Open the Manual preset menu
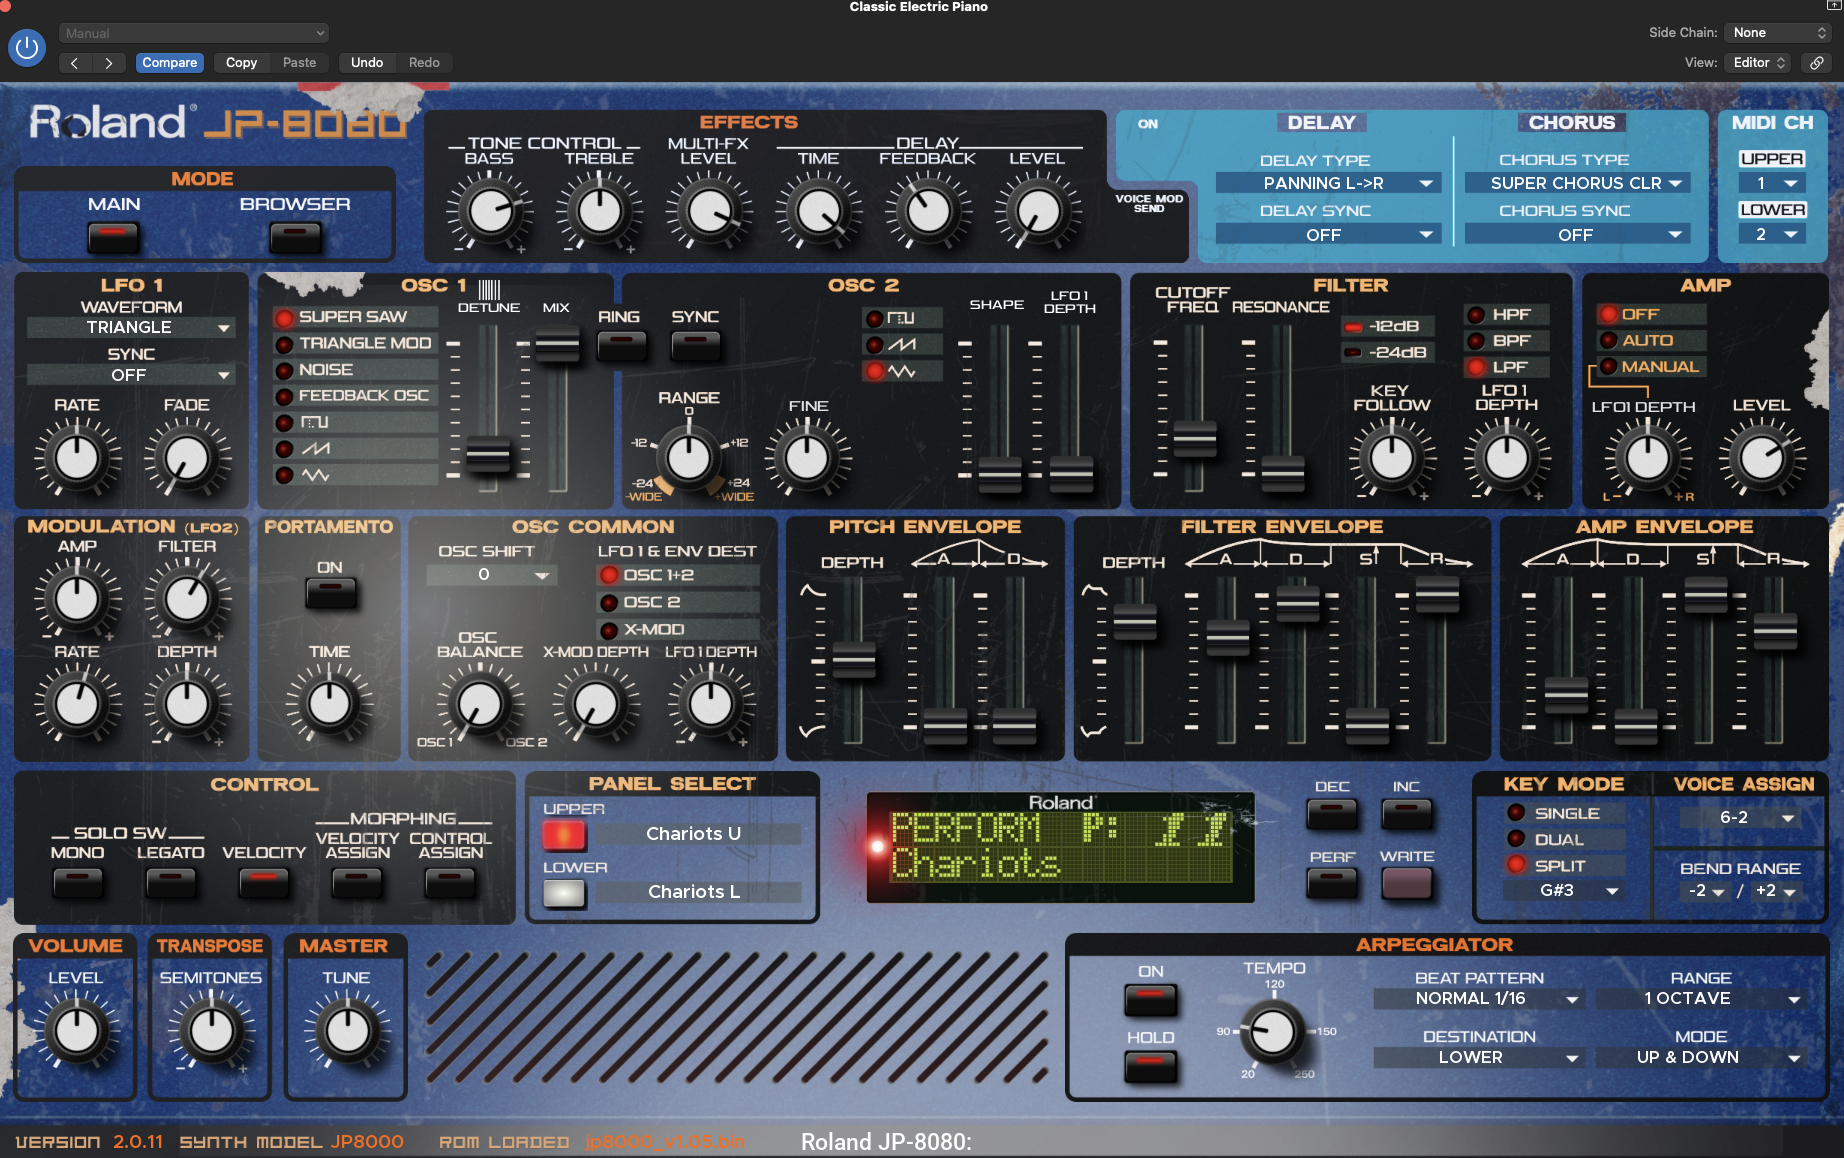Screen dimensions: 1844x1158 click(x=194, y=33)
